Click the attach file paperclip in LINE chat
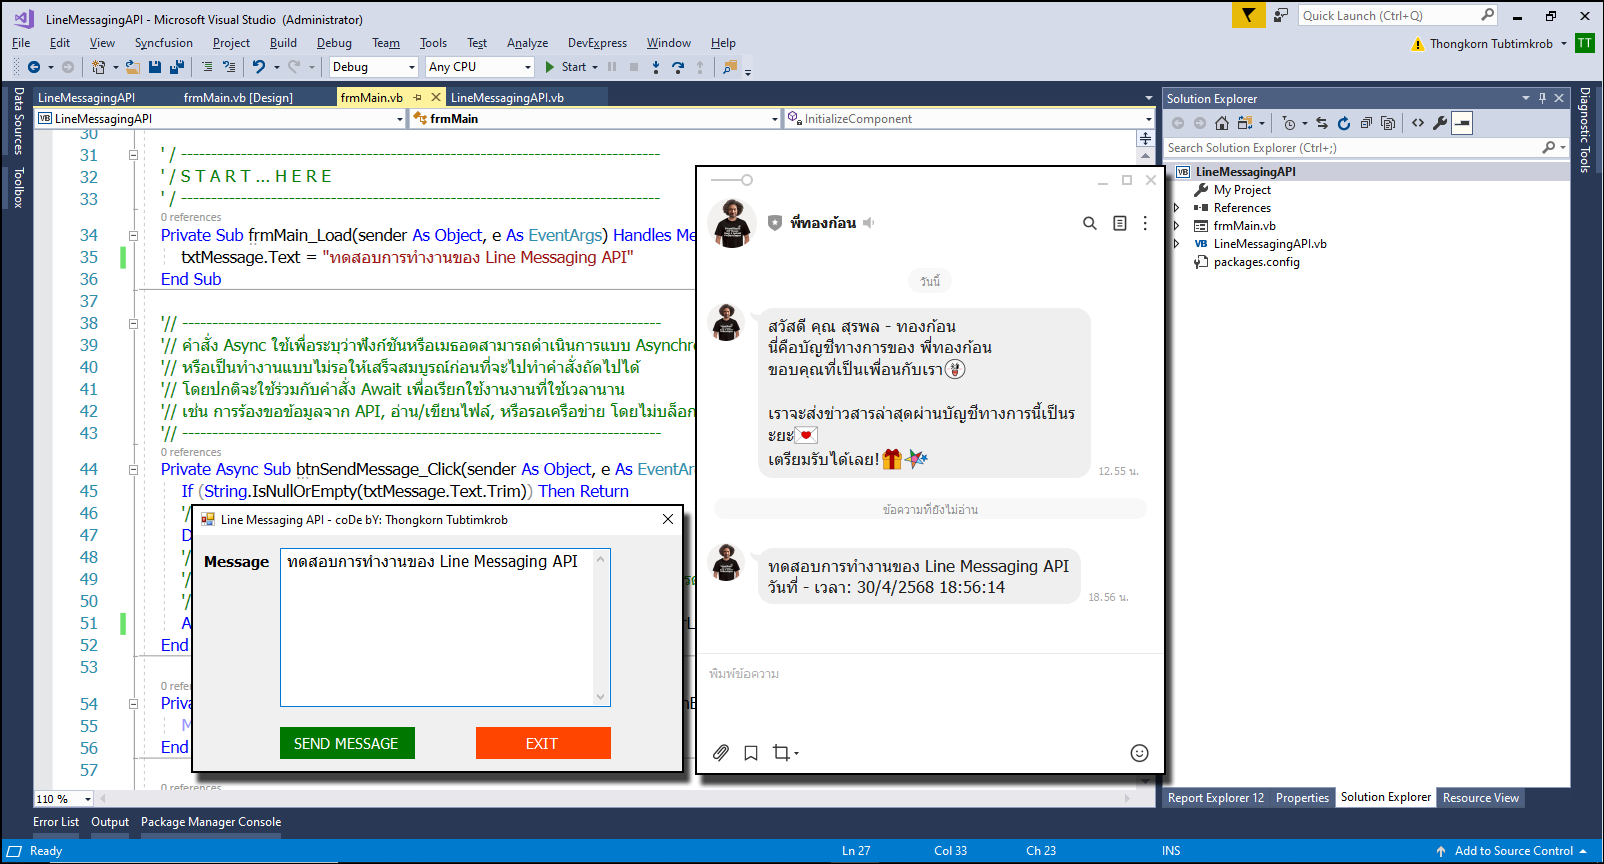The width and height of the screenshot is (1604, 864). pyautogui.click(x=720, y=753)
